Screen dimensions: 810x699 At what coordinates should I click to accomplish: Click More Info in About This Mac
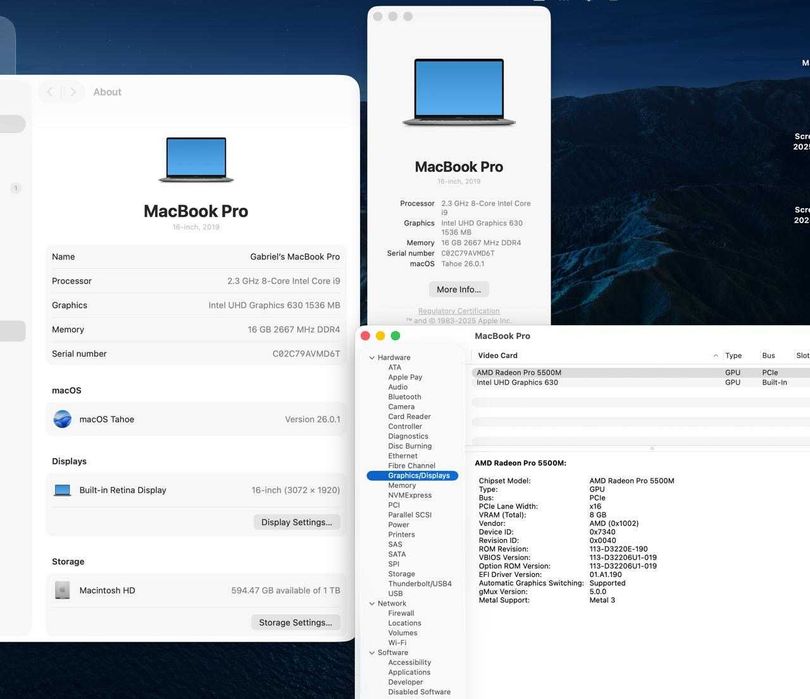click(459, 289)
